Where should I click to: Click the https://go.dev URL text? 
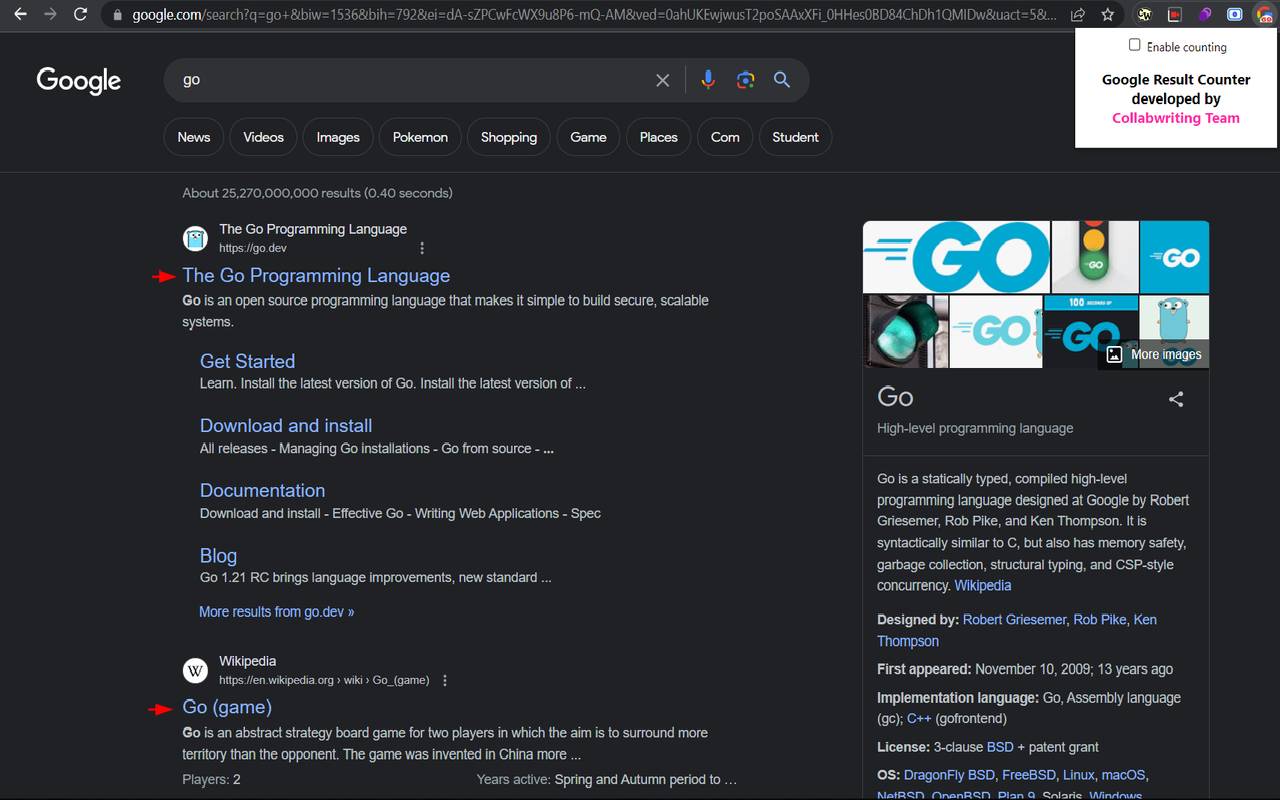coord(253,248)
